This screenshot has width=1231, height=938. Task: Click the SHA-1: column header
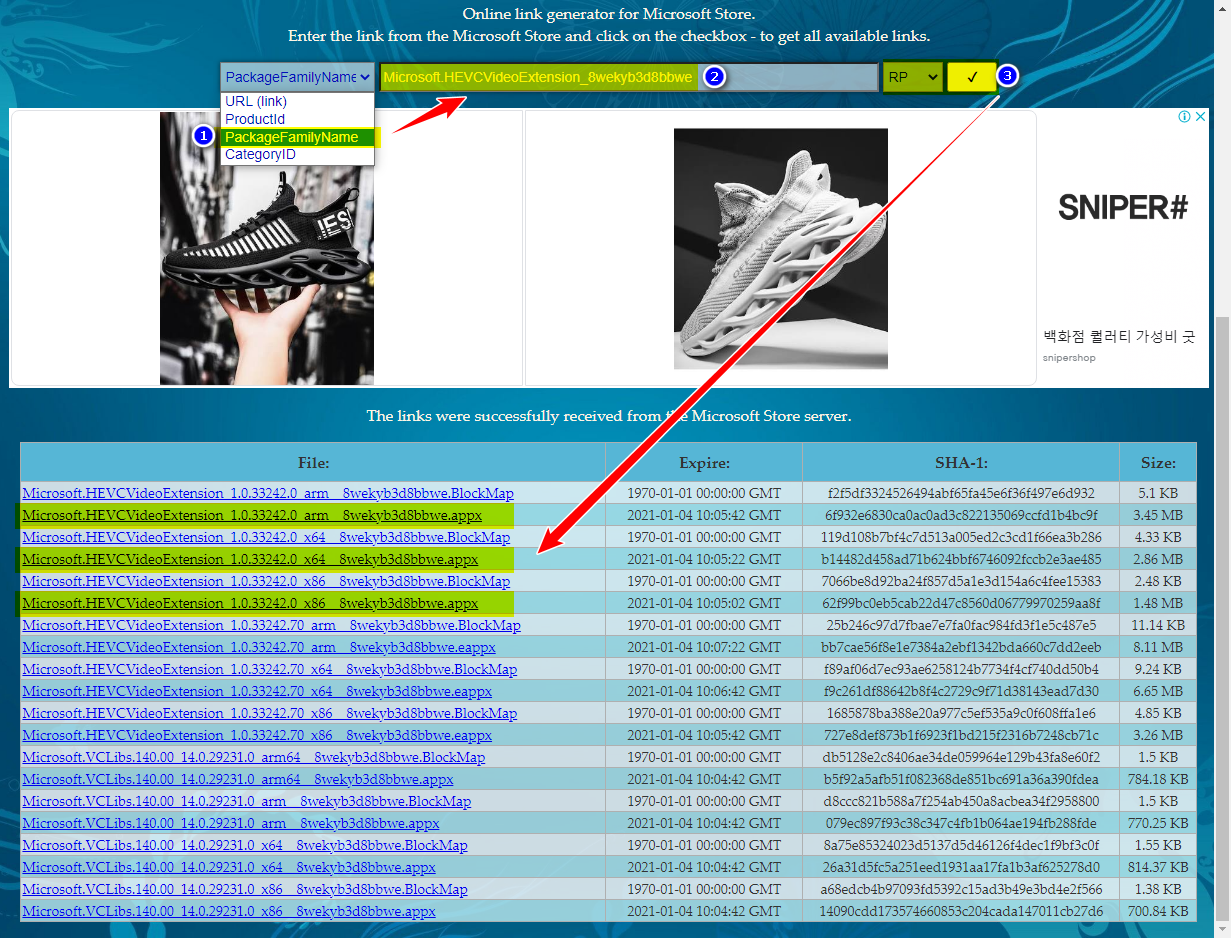click(961, 463)
